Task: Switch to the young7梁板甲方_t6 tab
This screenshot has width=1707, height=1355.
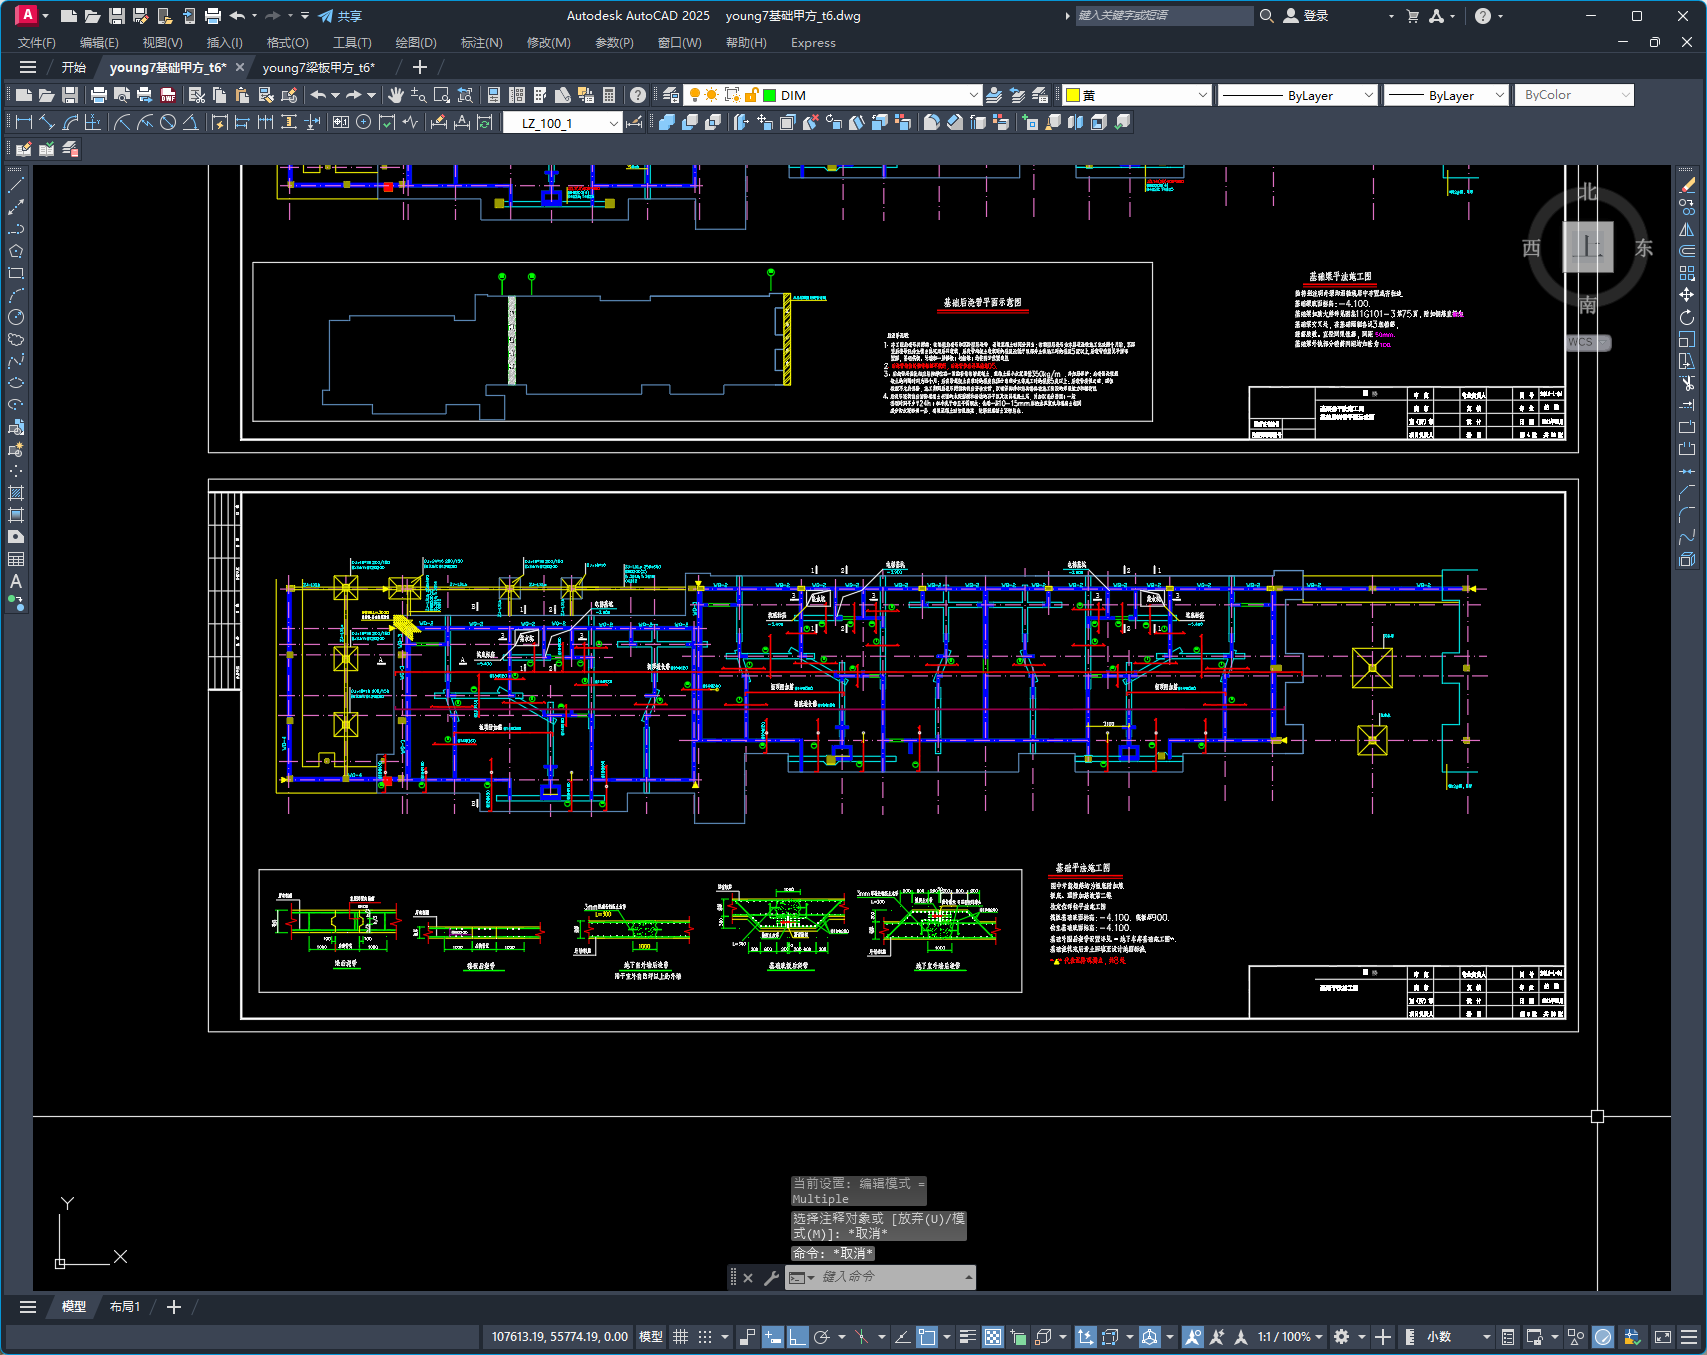Action: (x=318, y=67)
